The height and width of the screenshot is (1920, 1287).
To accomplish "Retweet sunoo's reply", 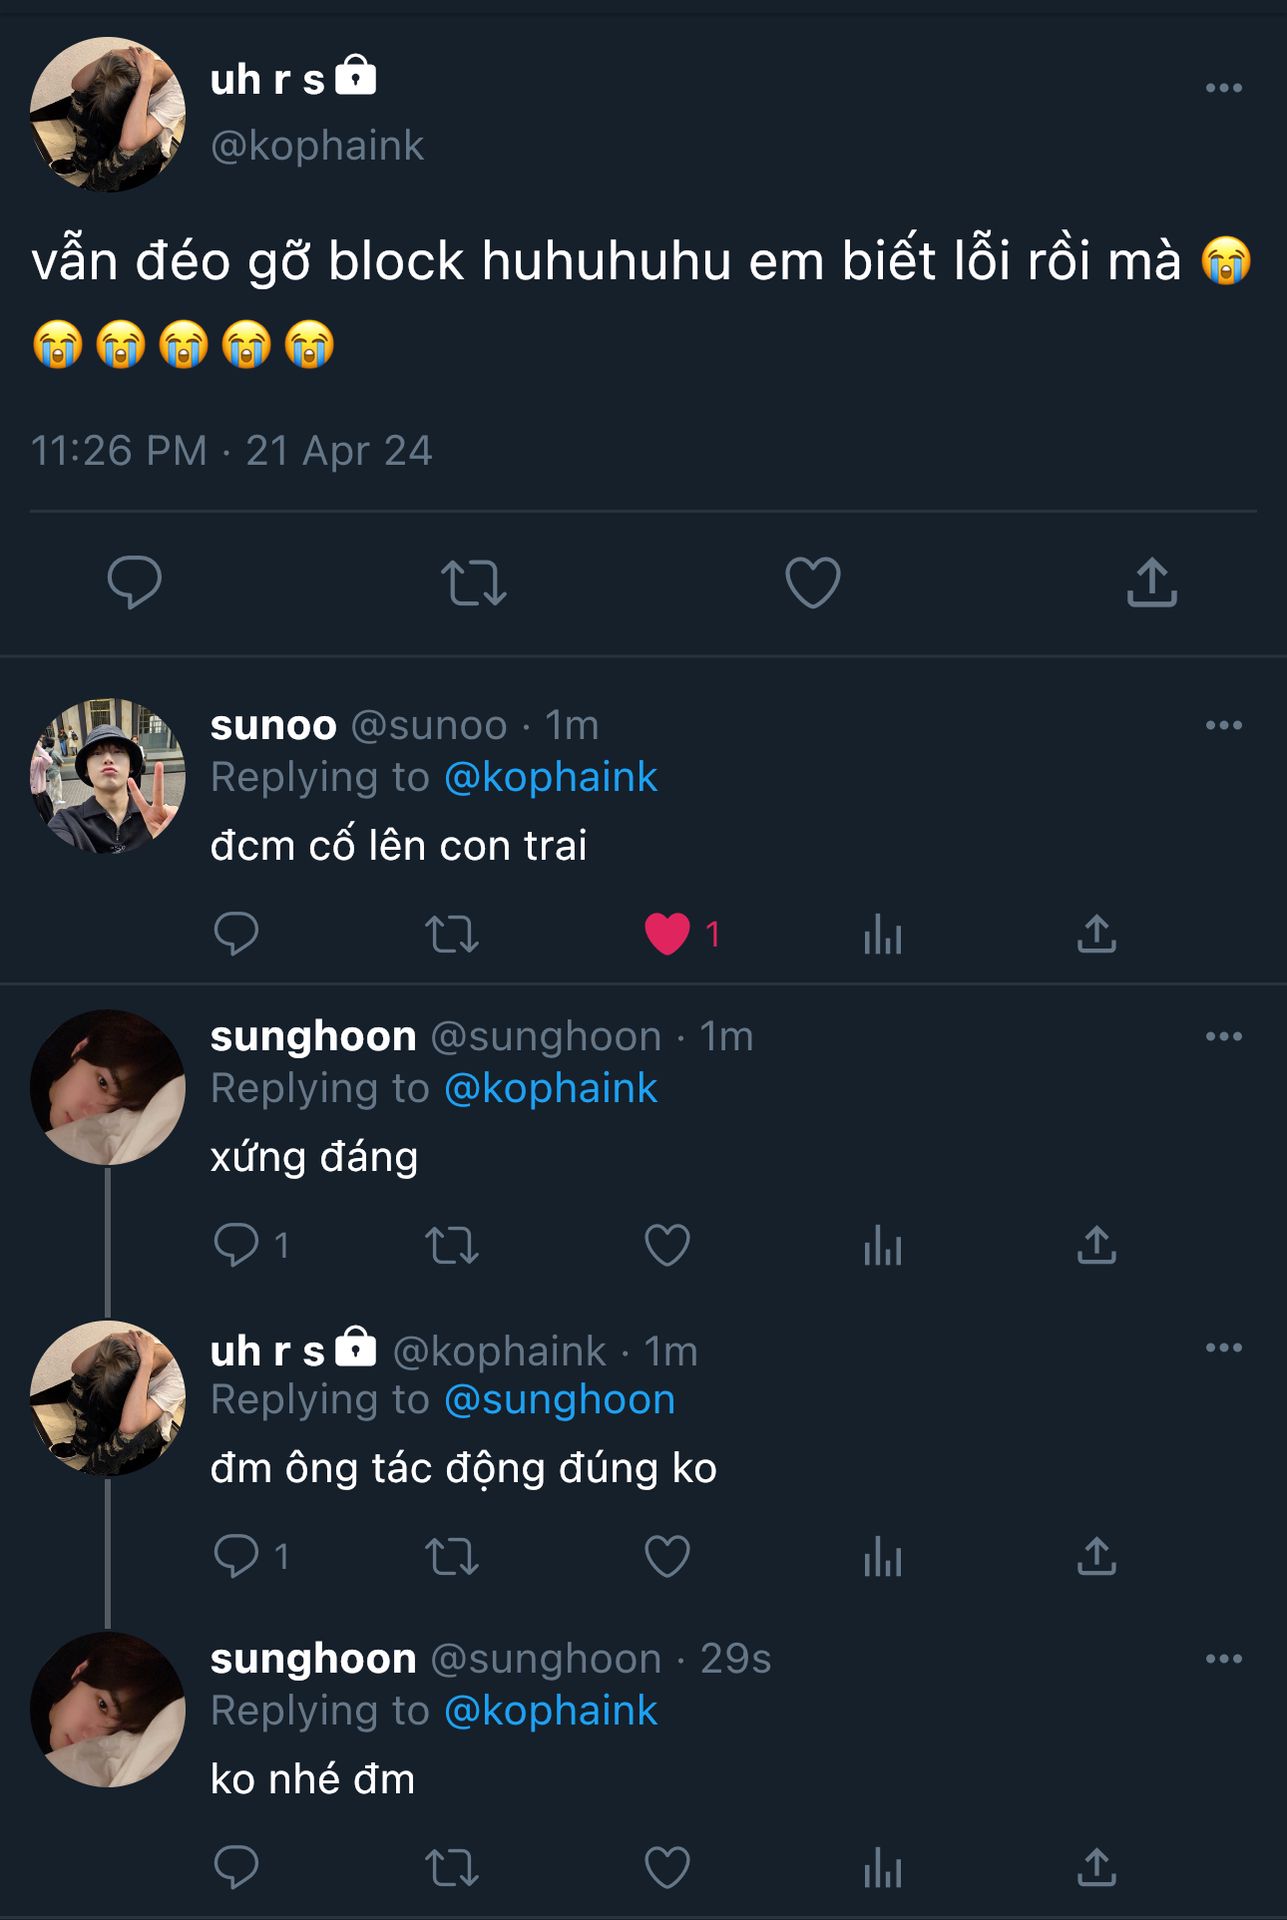I will tap(452, 934).
